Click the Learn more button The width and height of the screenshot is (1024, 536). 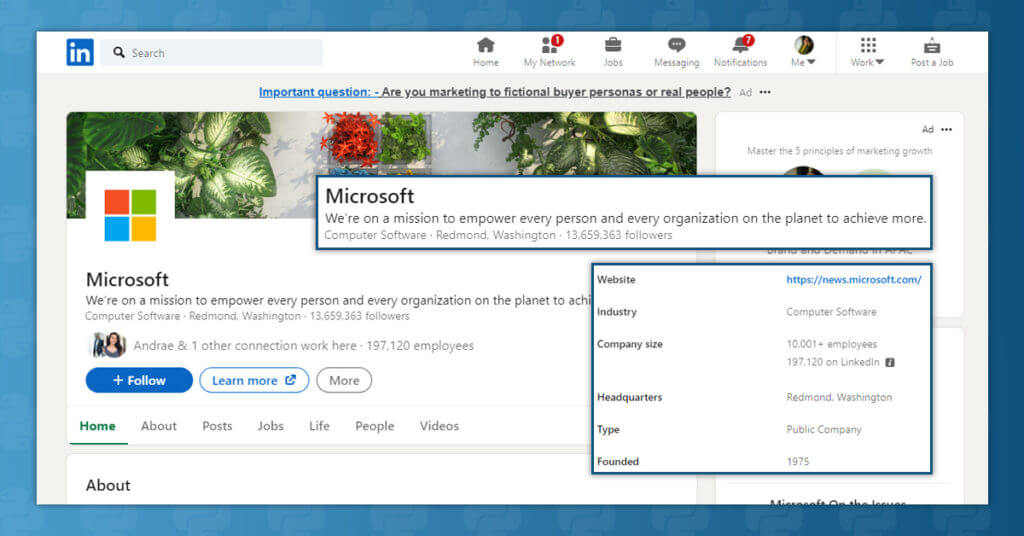coord(254,380)
